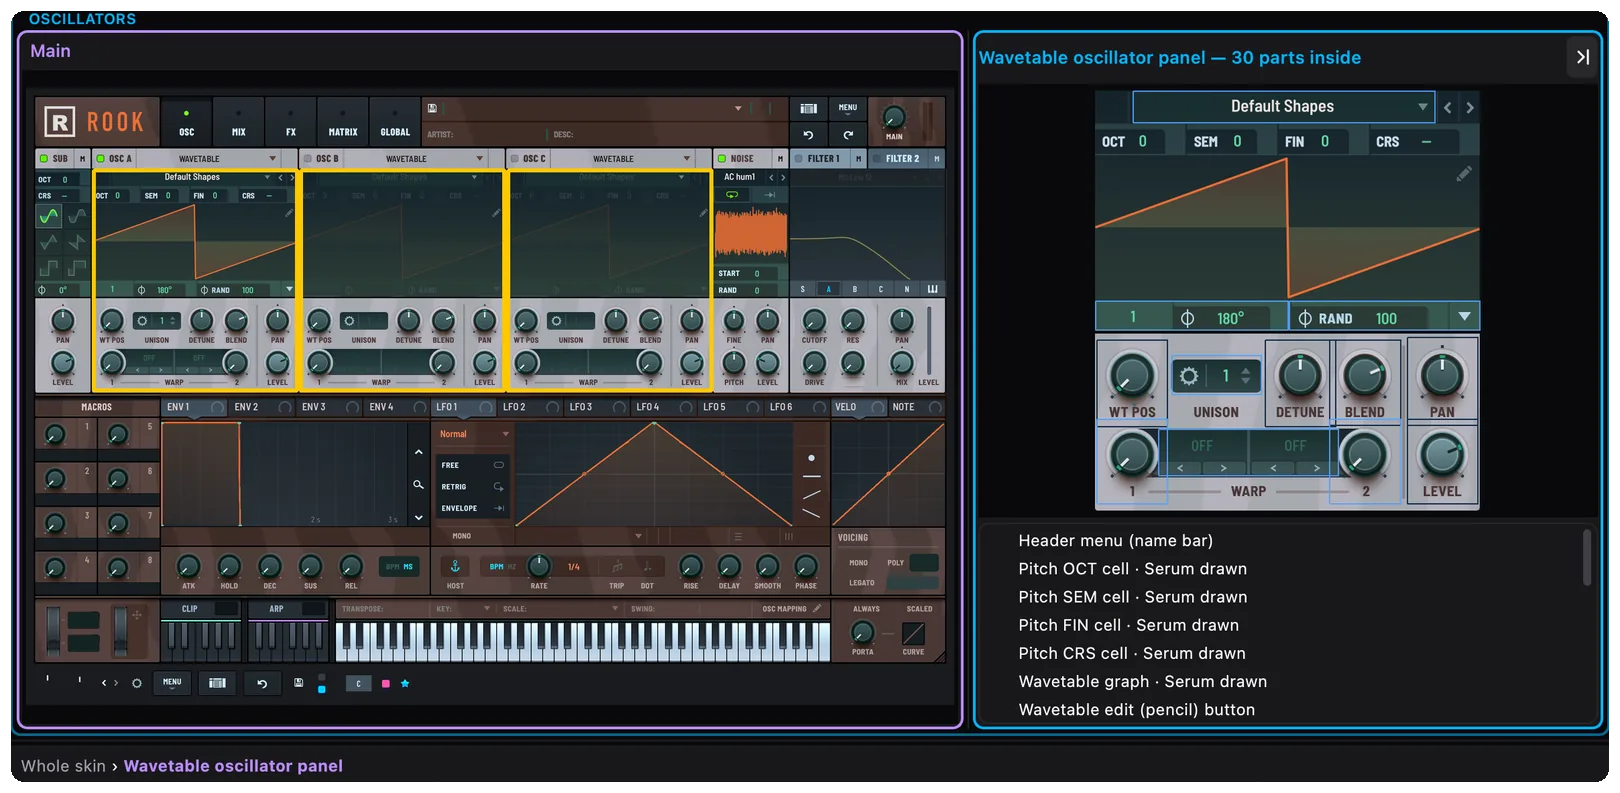Toggle the NOISE power LED

722,158
